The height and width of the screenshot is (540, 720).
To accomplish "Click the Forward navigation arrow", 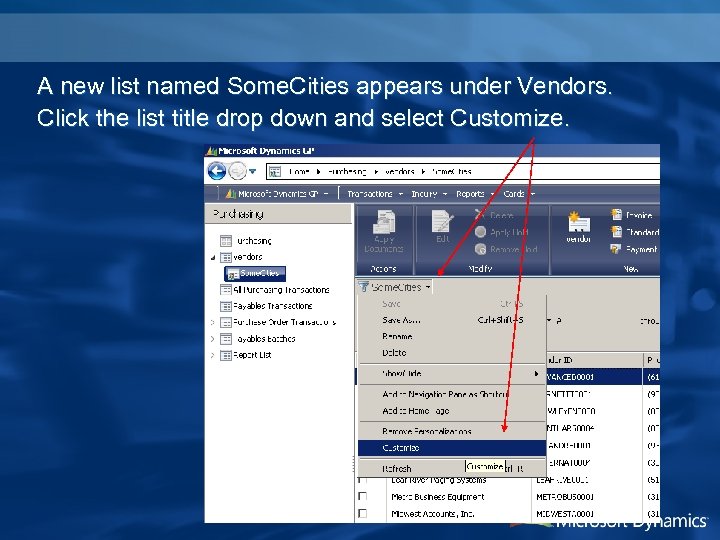I will pyautogui.click(x=237, y=171).
